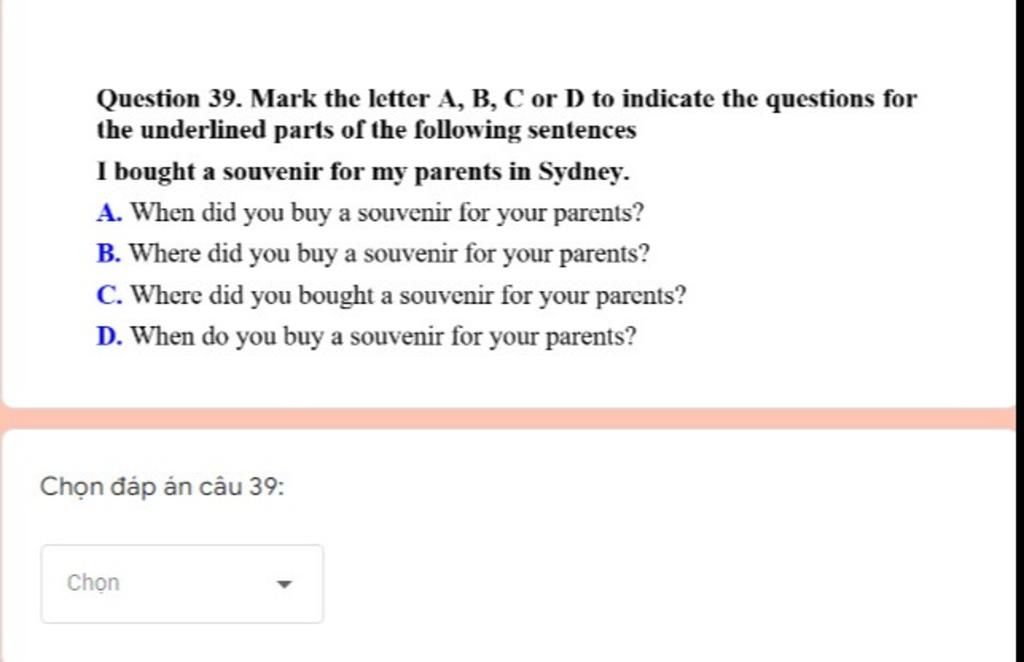The height and width of the screenshot is (662, 1024).
Task: Select option B sentence 'Where did you buy'
Action: tap(389, 254)
